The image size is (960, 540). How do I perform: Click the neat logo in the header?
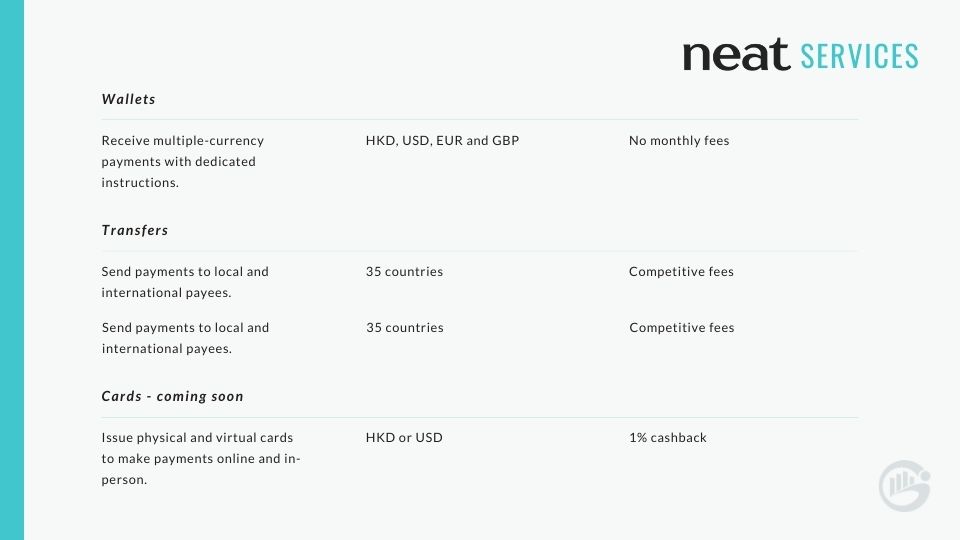736,55
